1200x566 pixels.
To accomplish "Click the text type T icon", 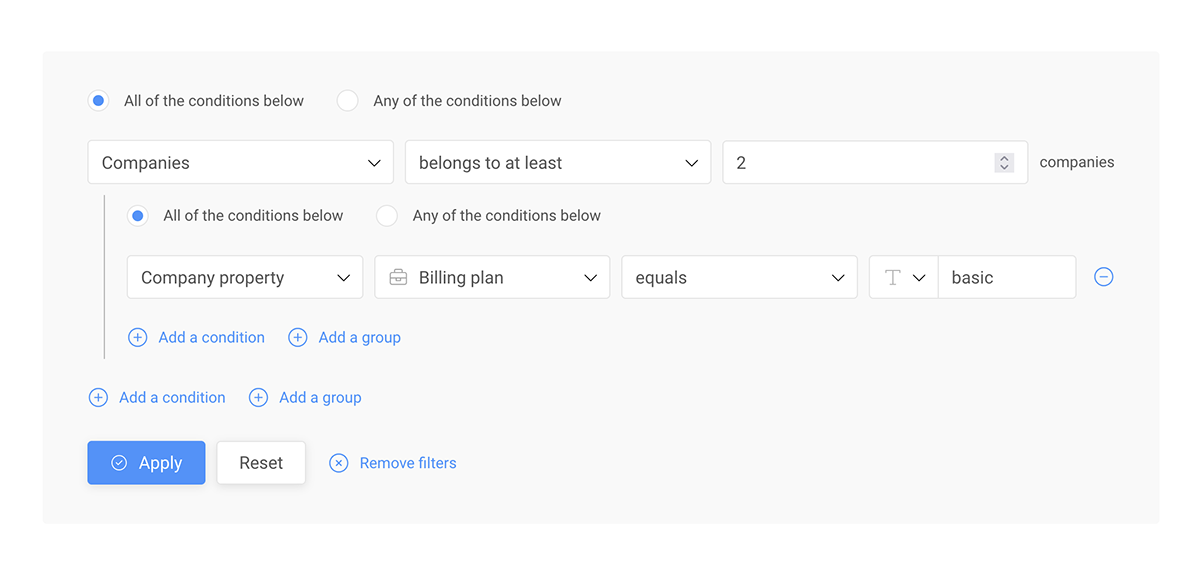I will [893, 277].
